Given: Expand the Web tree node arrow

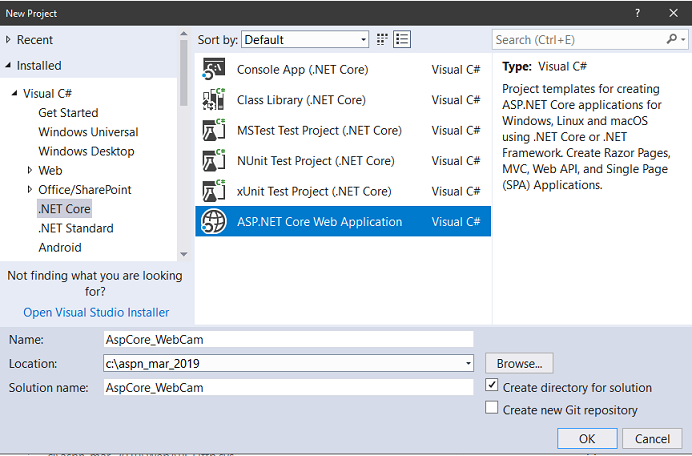Looking at the screenshot, I should pos(30,170).
